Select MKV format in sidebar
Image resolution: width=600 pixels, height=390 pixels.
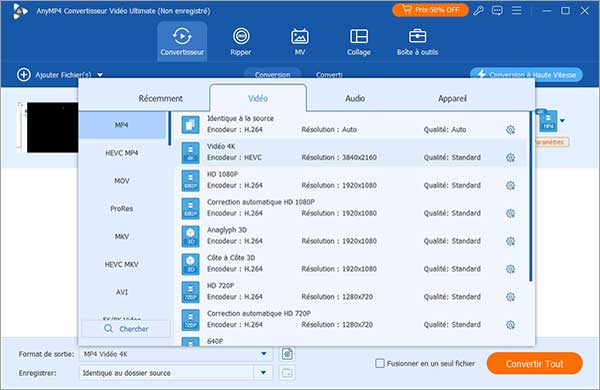coord(122,237)
